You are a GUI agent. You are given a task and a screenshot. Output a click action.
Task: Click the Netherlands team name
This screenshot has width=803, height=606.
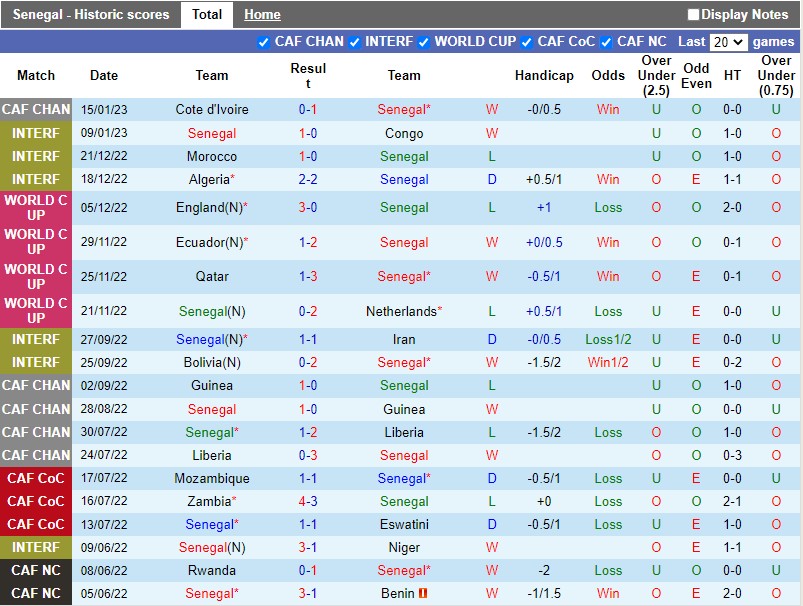coord(404,311)
